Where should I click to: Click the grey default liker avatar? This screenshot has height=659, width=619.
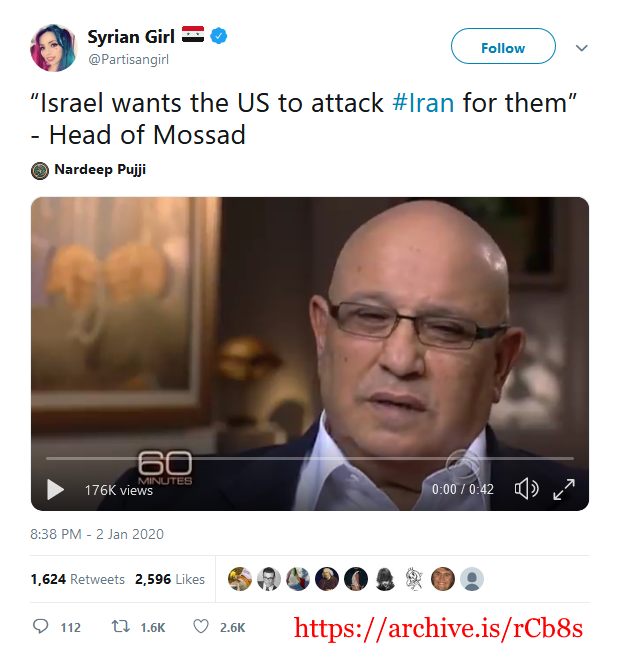(x=472, y=579)
